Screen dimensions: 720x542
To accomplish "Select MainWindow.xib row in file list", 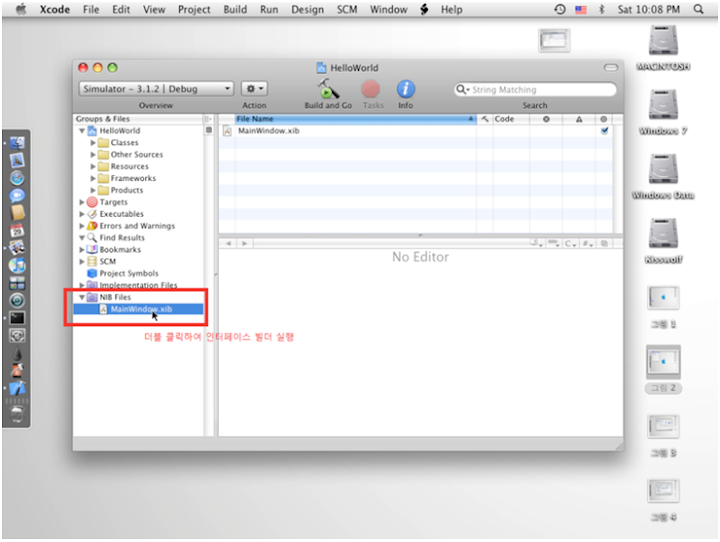I will point(416,131).
